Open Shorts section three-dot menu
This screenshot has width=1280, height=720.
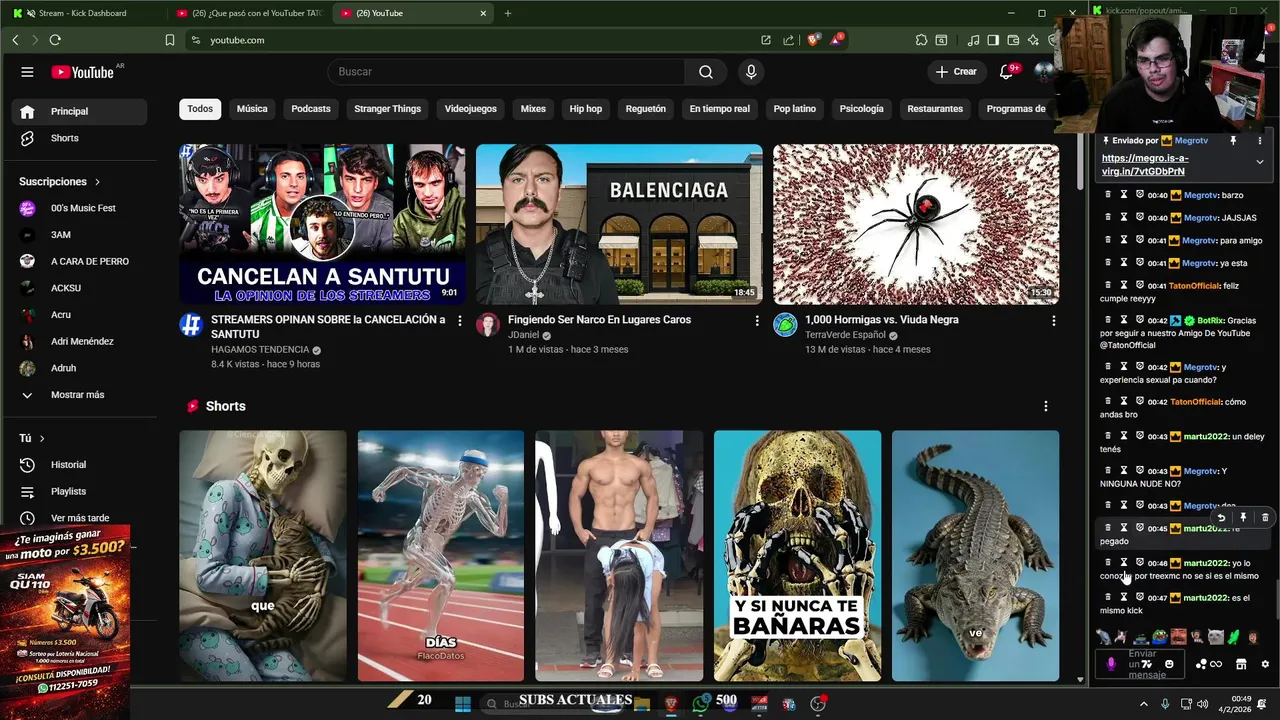pos(1046,406)
